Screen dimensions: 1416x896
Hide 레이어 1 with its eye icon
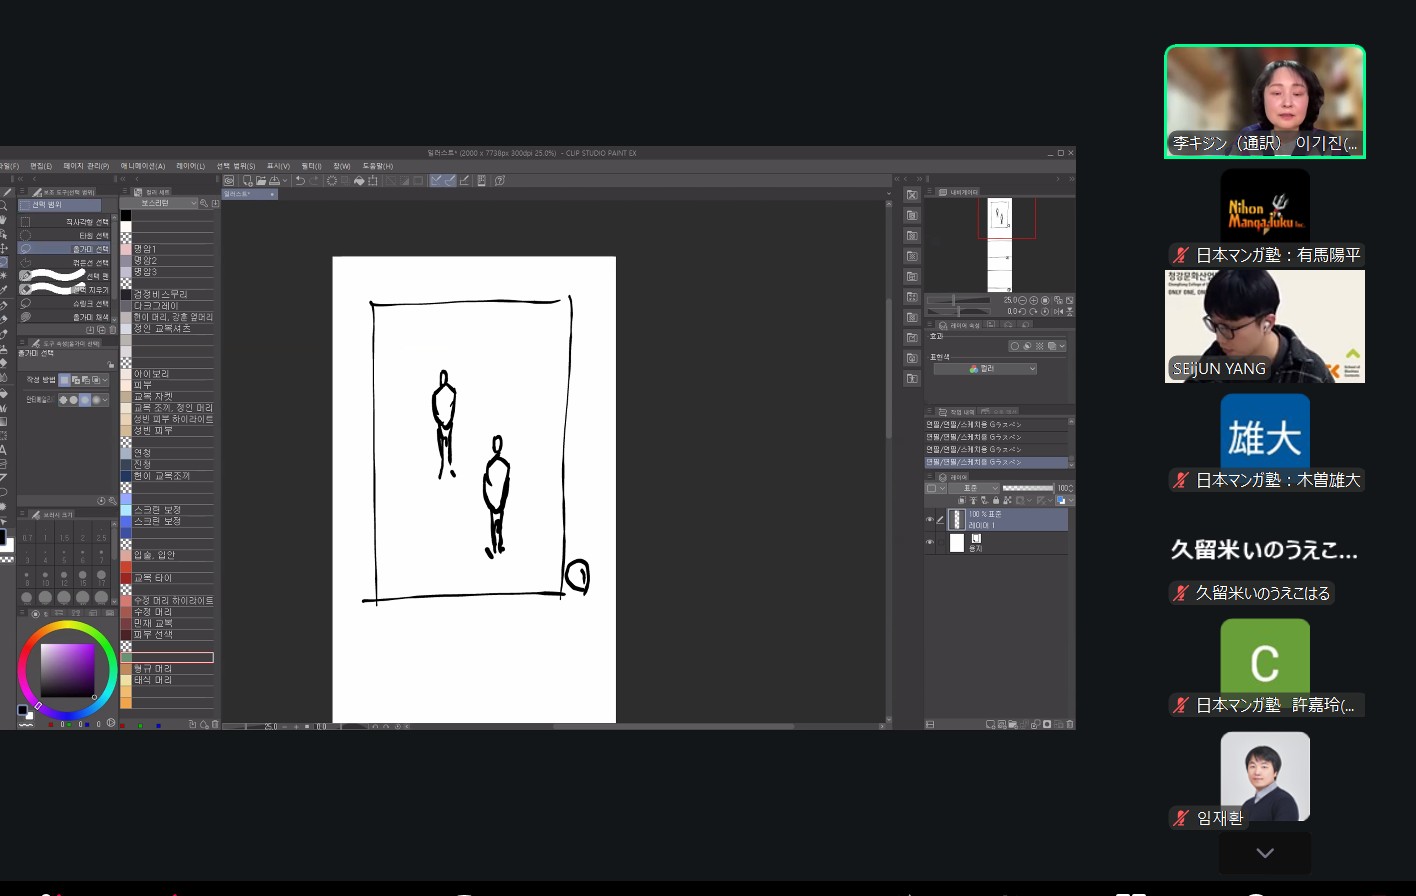(x=929, y=520)
